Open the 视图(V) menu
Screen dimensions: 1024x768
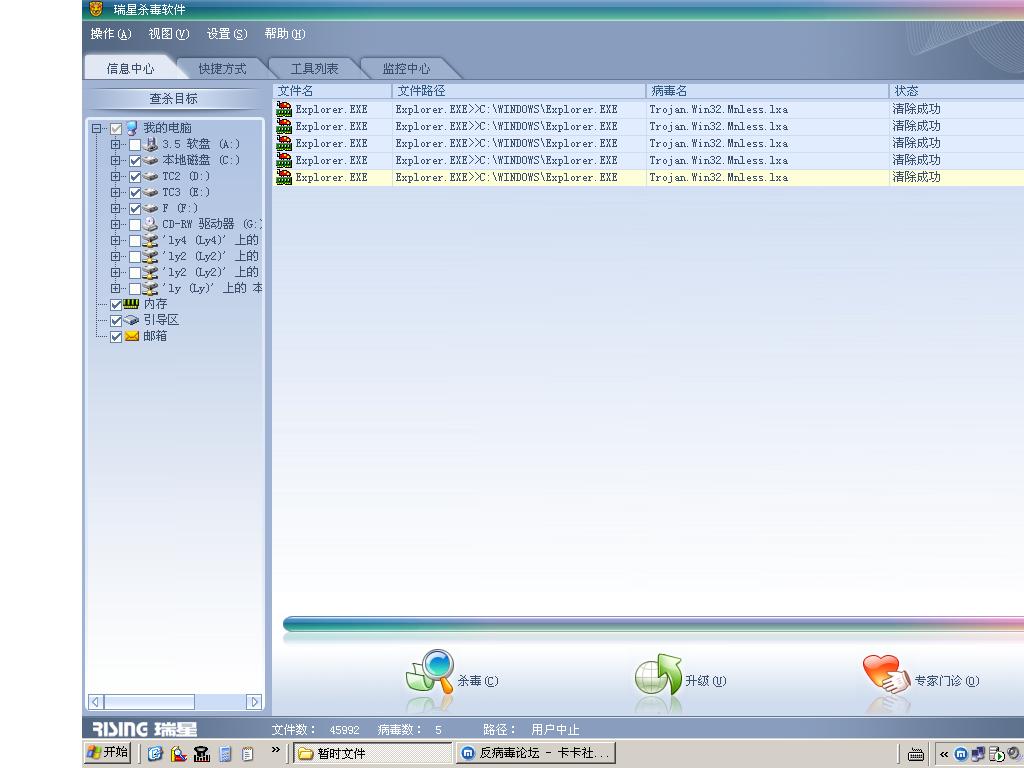click(x=168, y=34)
